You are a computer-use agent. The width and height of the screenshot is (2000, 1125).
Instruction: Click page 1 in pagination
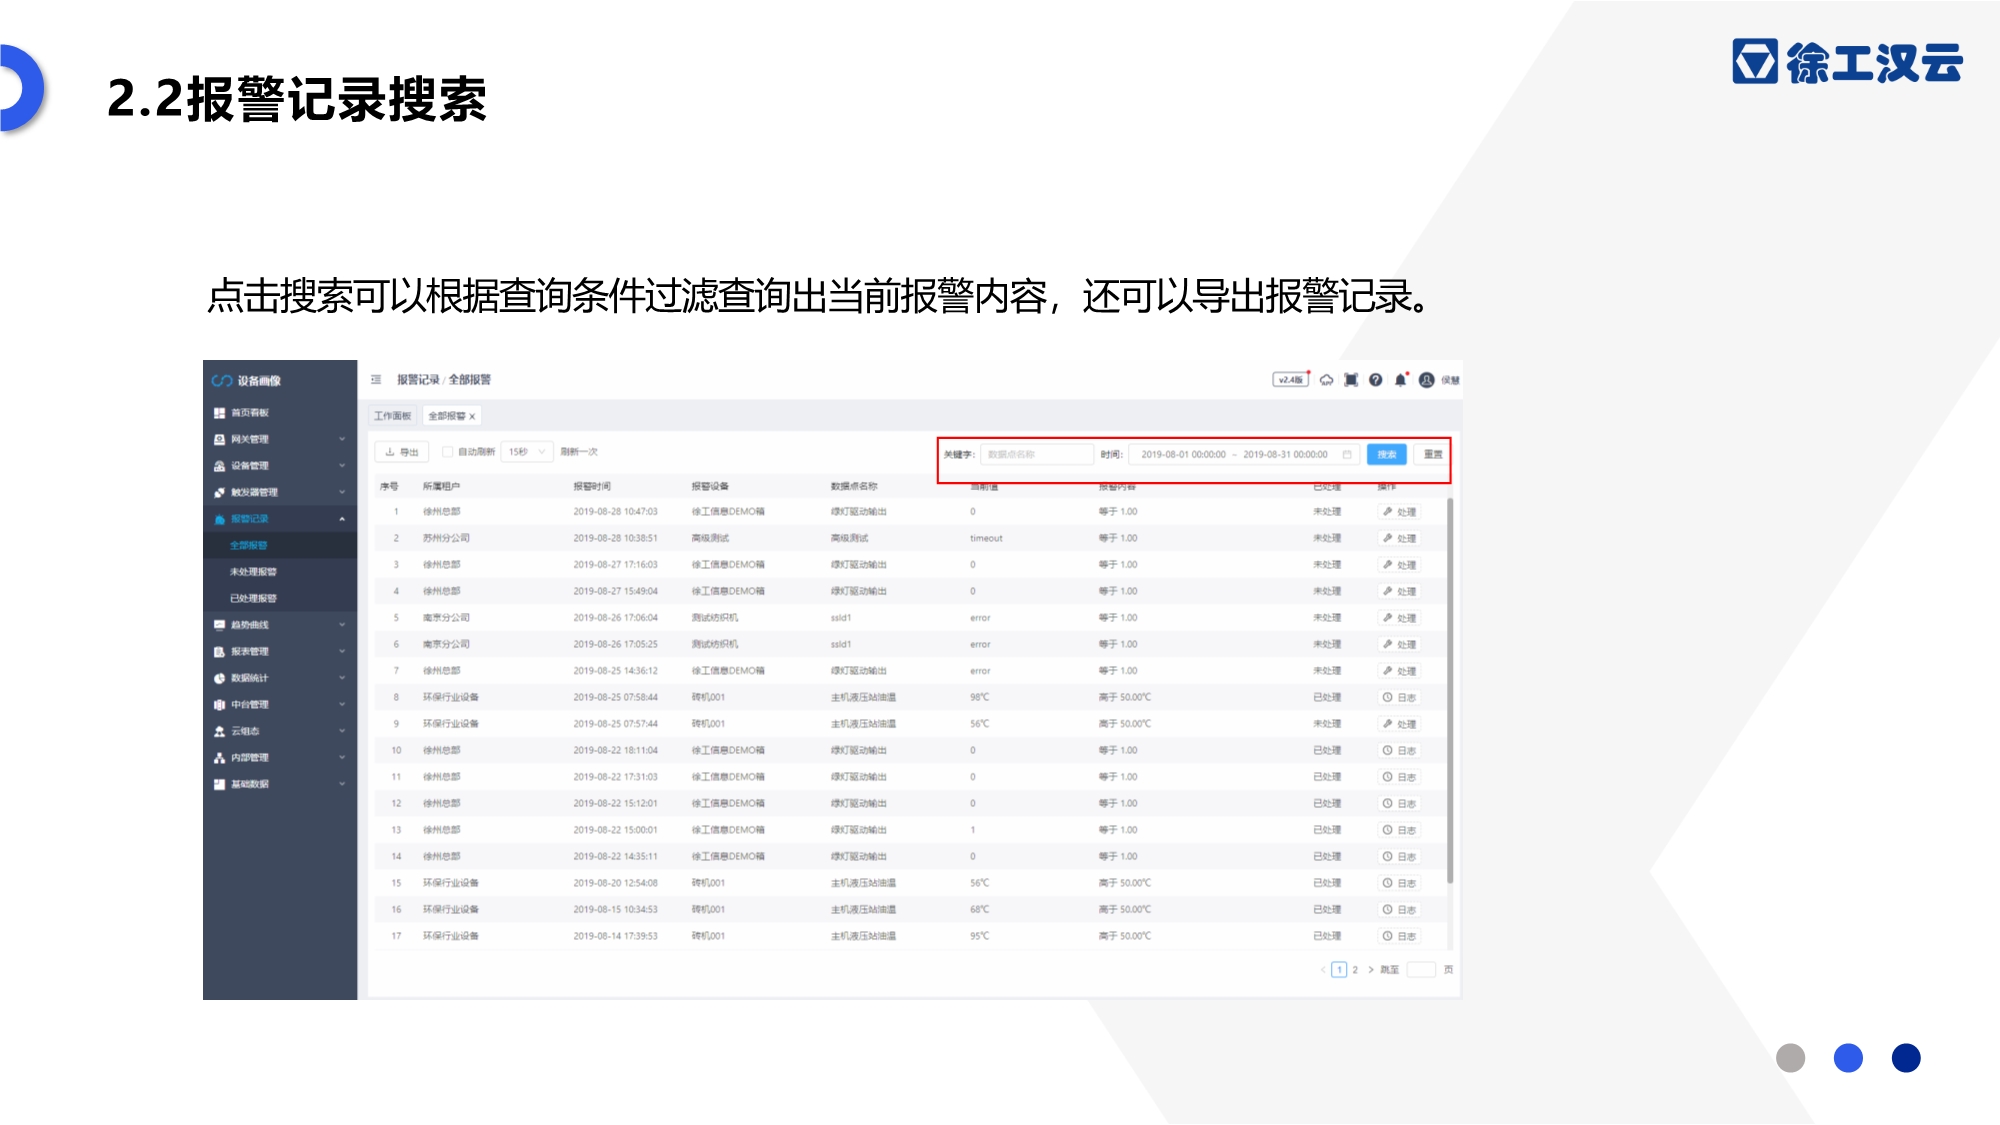point(1339,970)
